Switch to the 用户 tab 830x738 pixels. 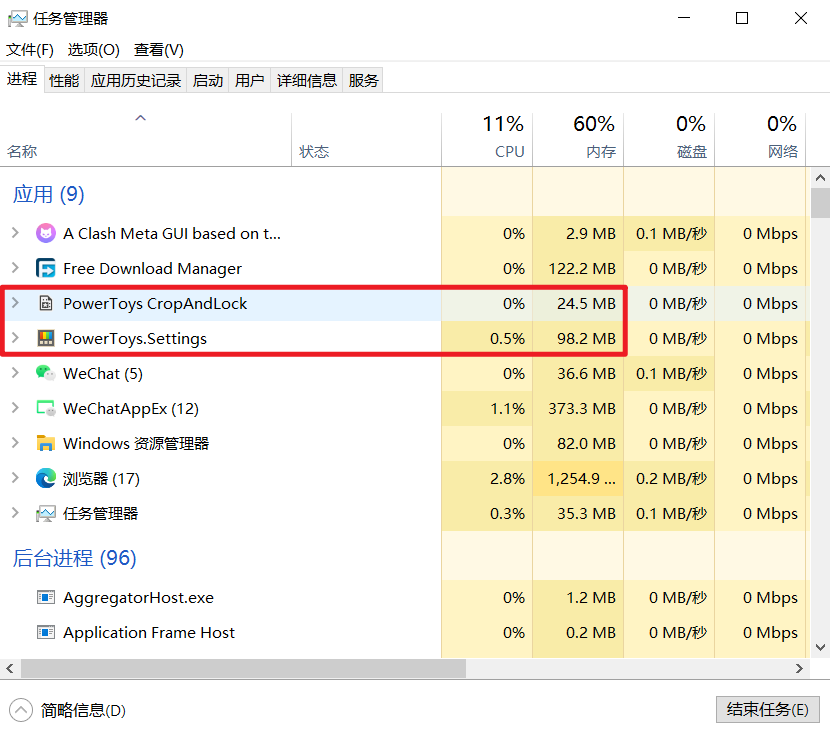249,80
